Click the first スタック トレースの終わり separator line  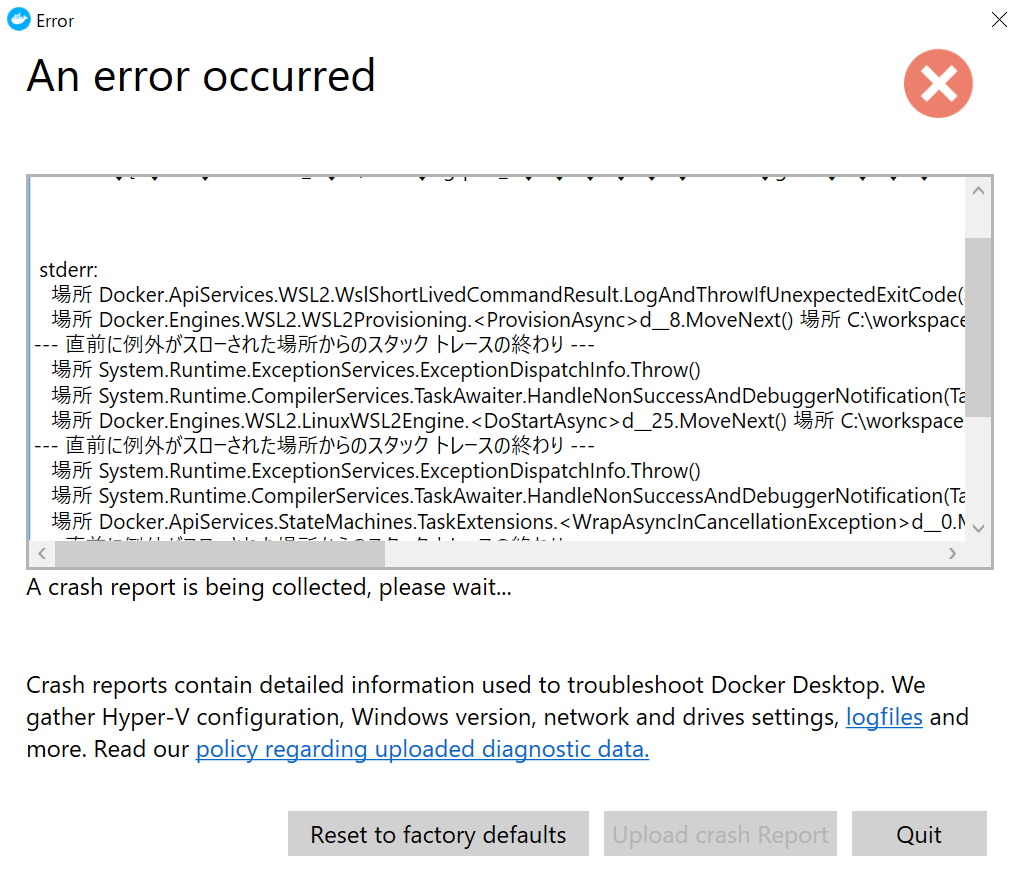pos(314,344)
